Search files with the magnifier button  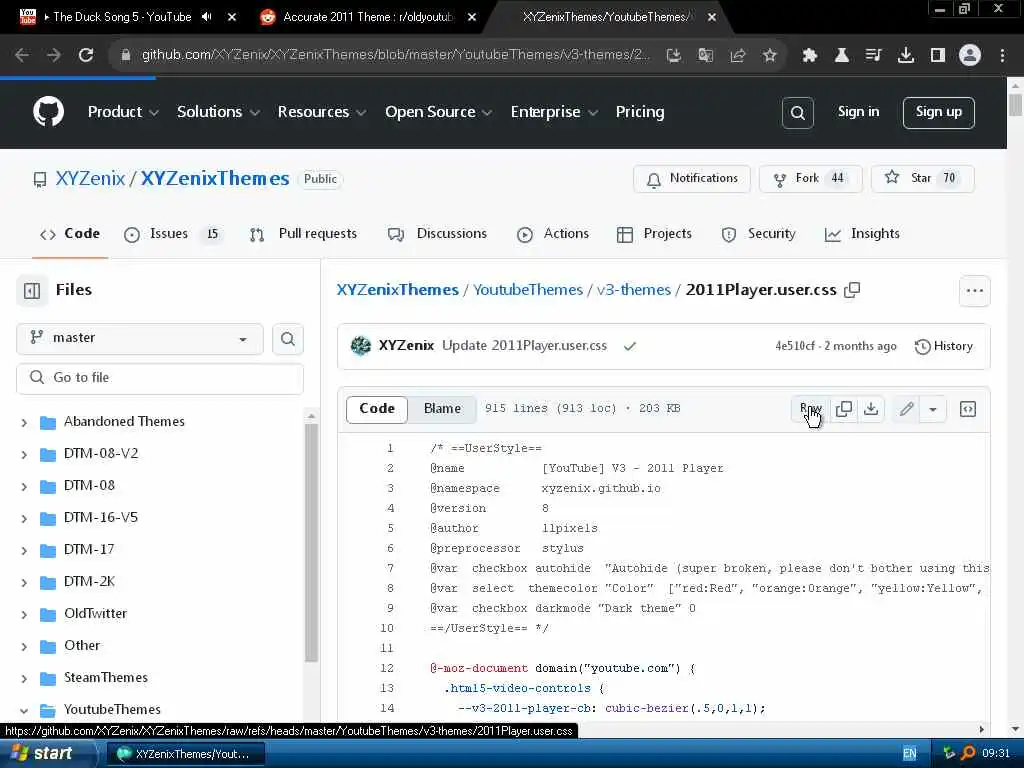[x=287, y=339]
